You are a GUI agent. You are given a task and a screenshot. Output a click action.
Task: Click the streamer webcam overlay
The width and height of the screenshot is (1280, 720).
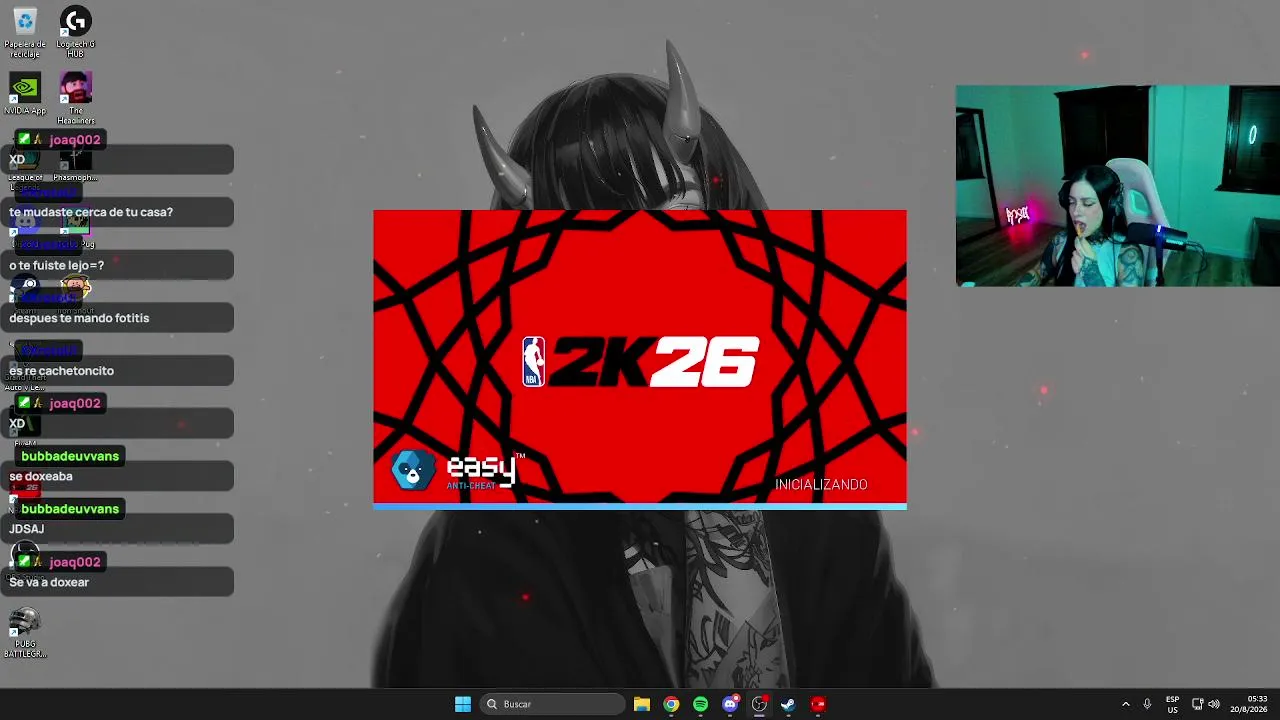pyautogui.click(x=1117, y=186)
